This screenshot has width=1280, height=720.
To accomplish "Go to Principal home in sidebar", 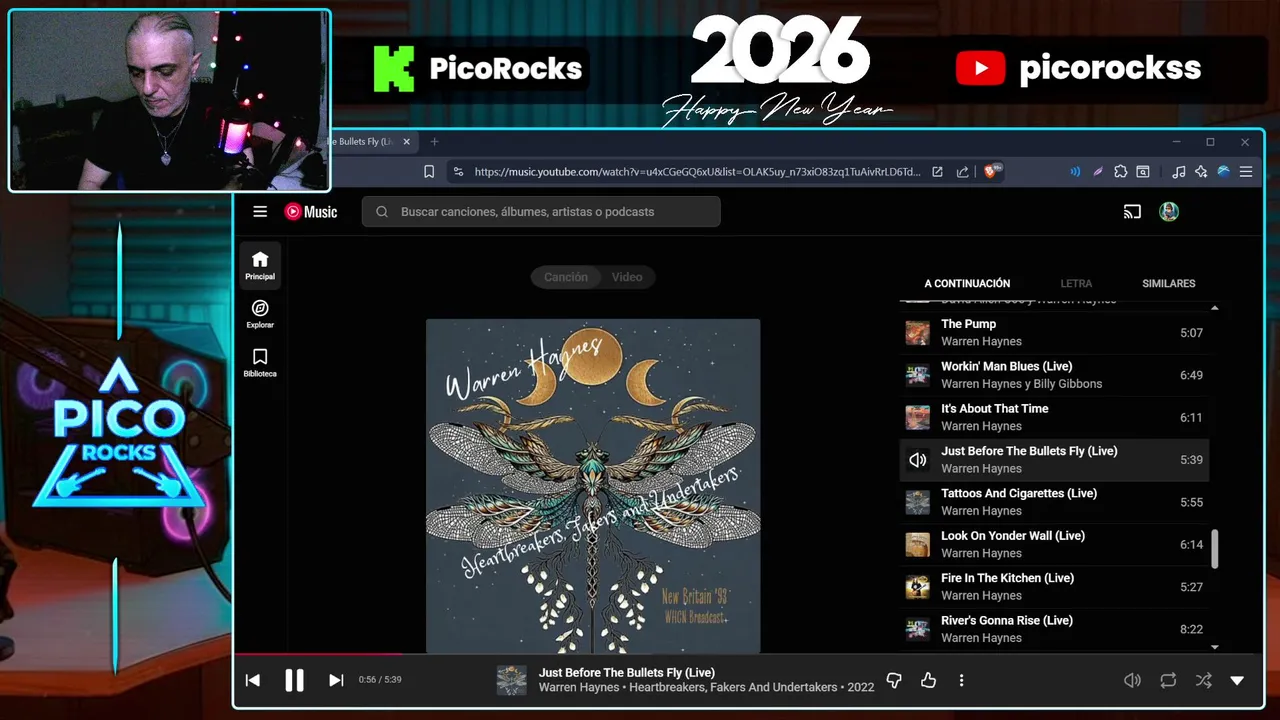I will tap(260, 264).
